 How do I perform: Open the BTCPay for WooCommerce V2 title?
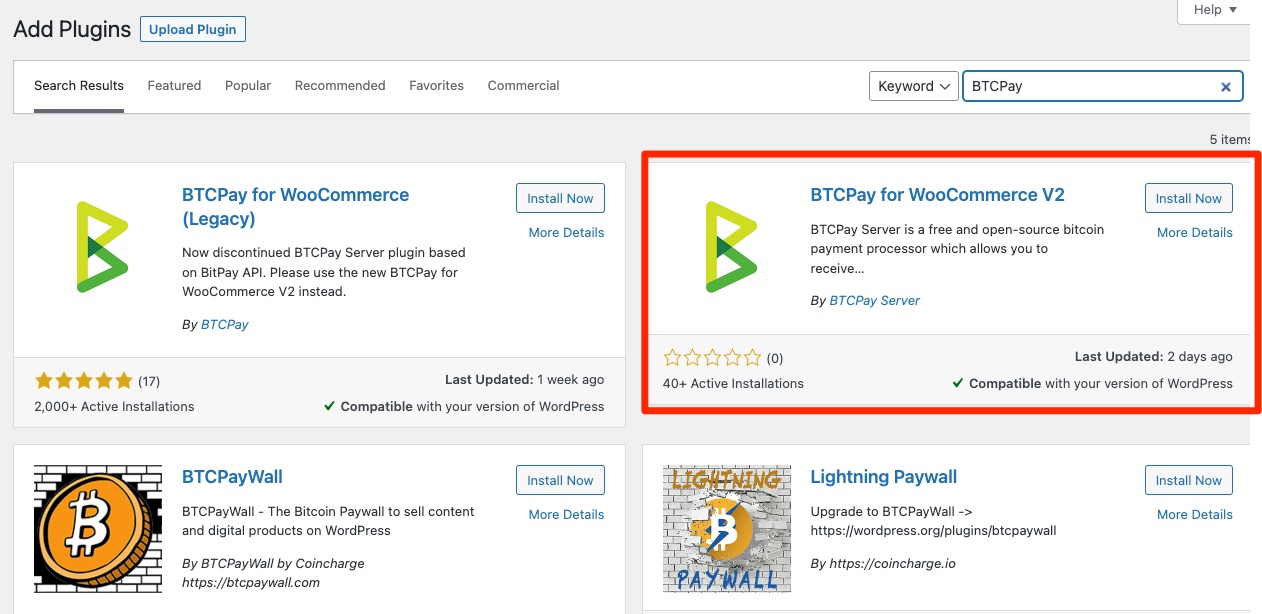(938, 195)
